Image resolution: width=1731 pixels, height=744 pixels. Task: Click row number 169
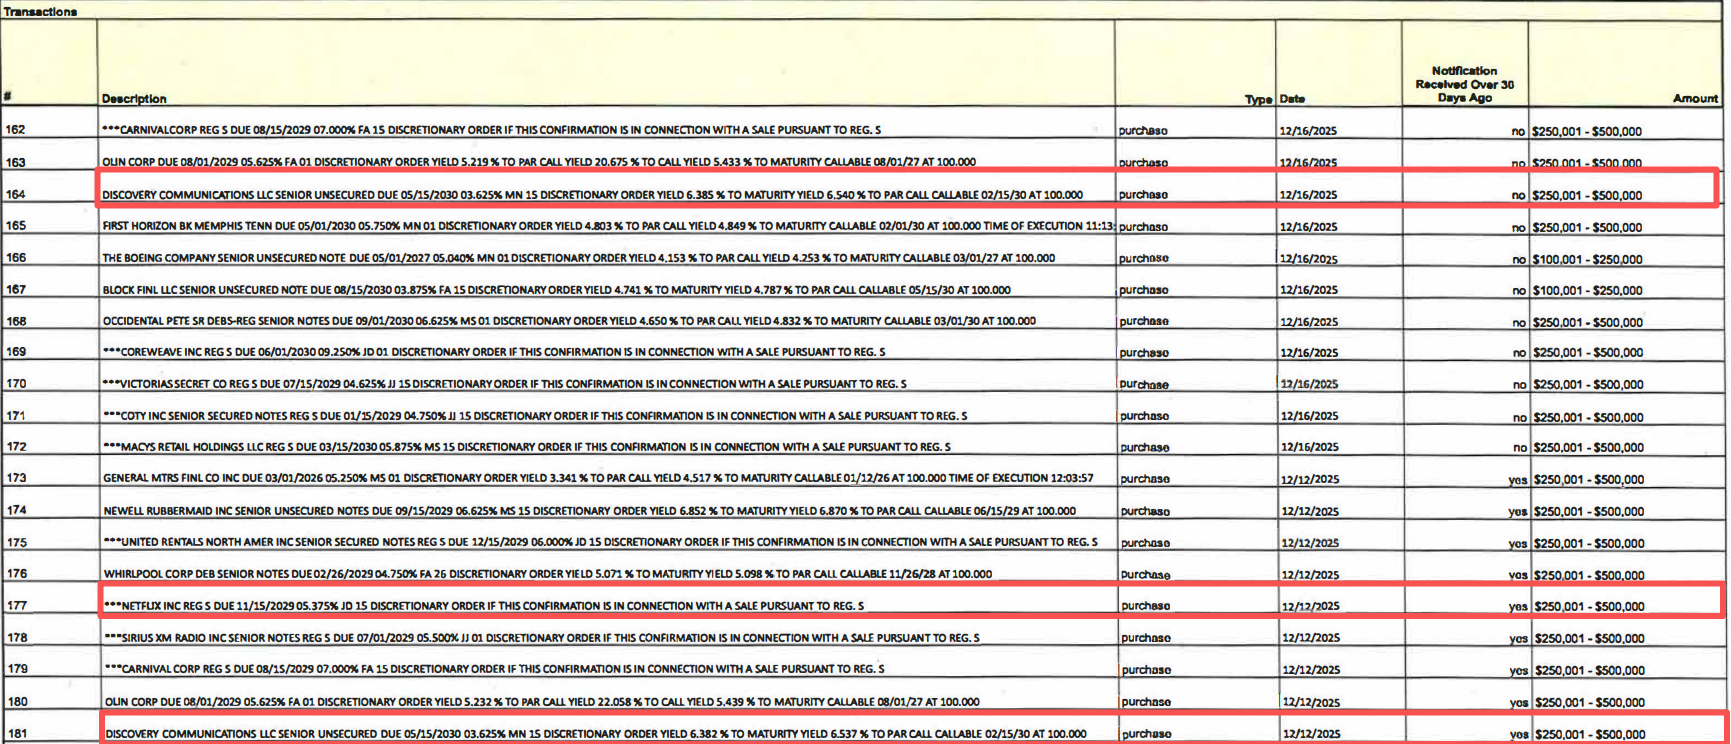[15, 351]
